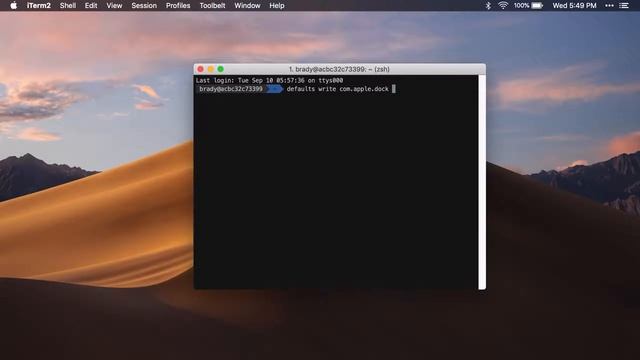Viewport: 640px width, 360px height.
Task: Zoom the terminal with green button
Action: (x=220, y=69)
